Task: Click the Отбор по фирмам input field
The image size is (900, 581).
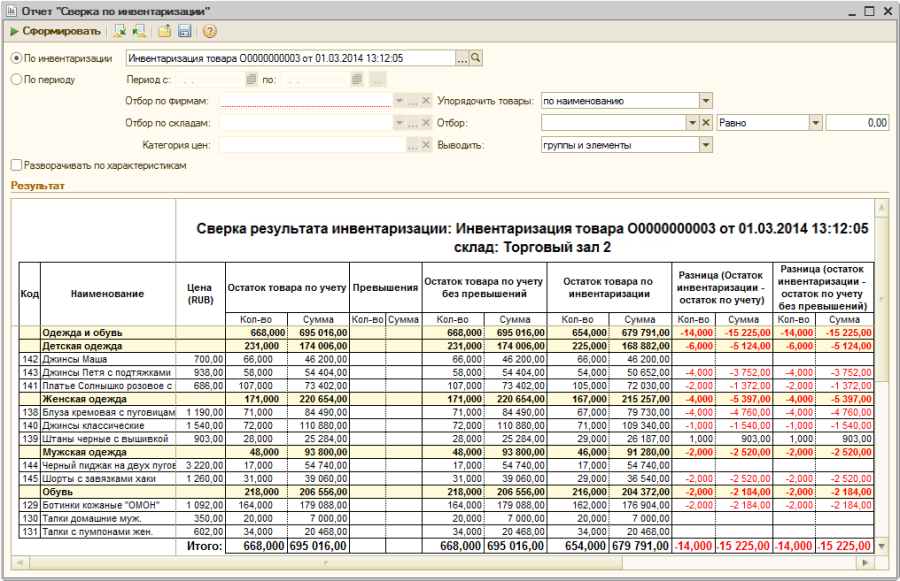Action: [306, 101]
